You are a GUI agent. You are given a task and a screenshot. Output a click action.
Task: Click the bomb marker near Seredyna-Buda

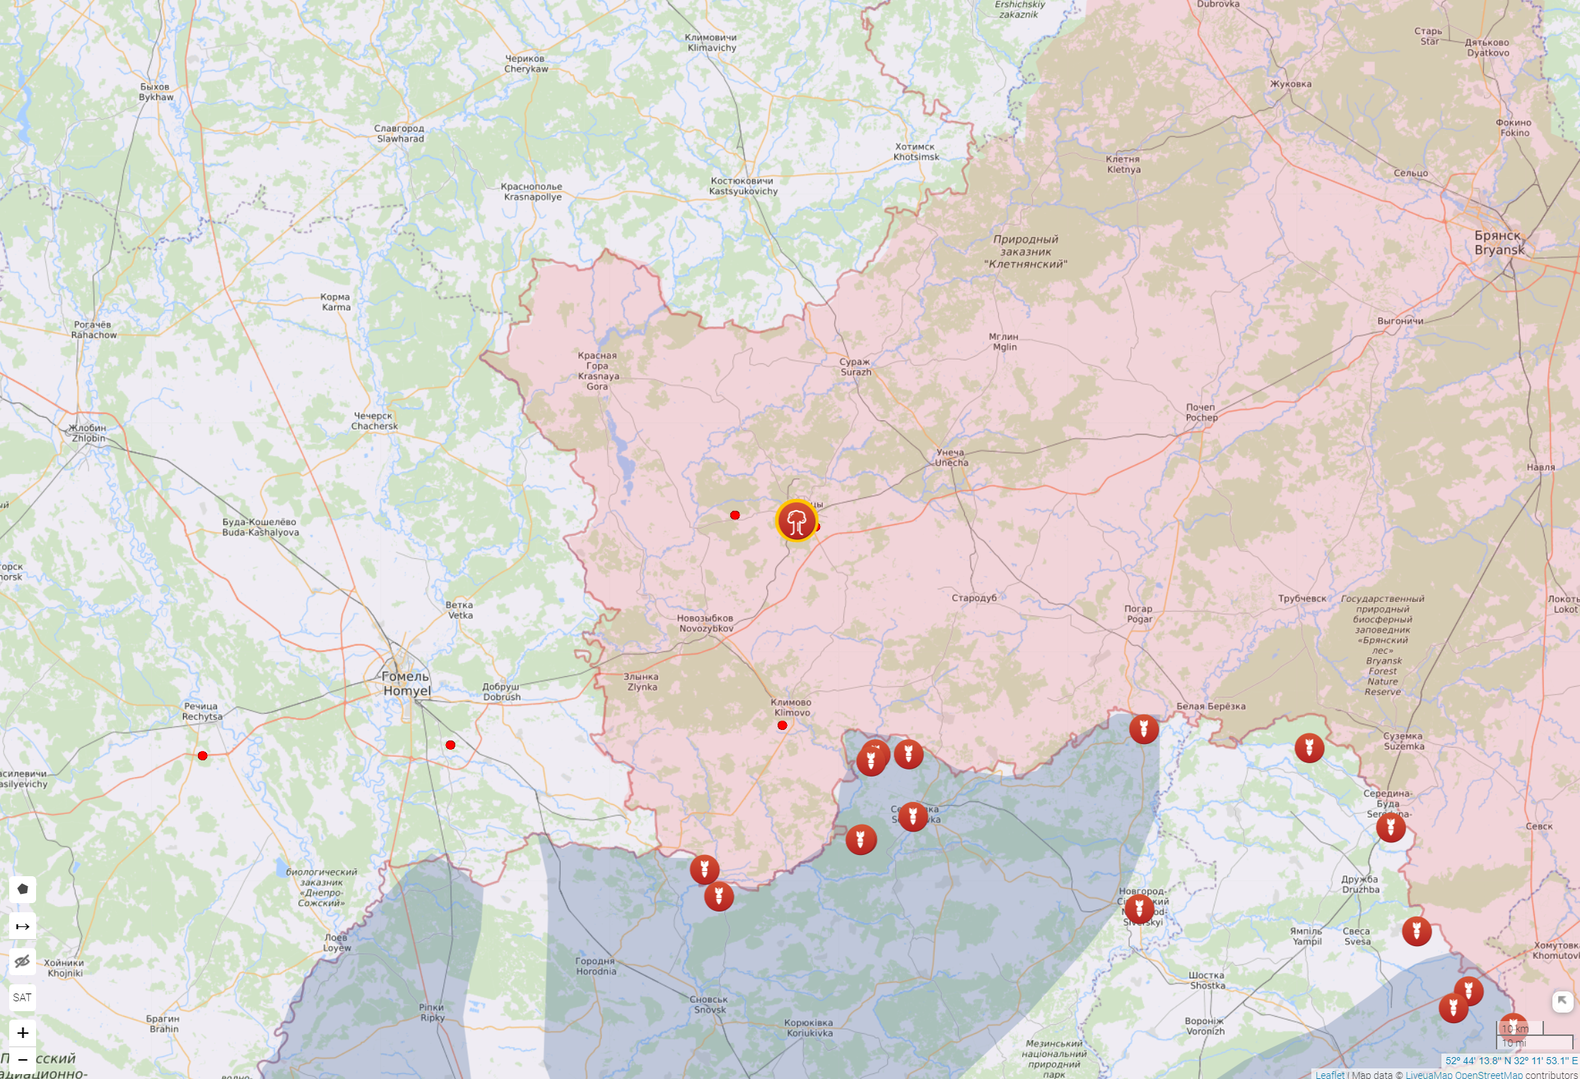pyautogui.click(x=1390, y=827)
